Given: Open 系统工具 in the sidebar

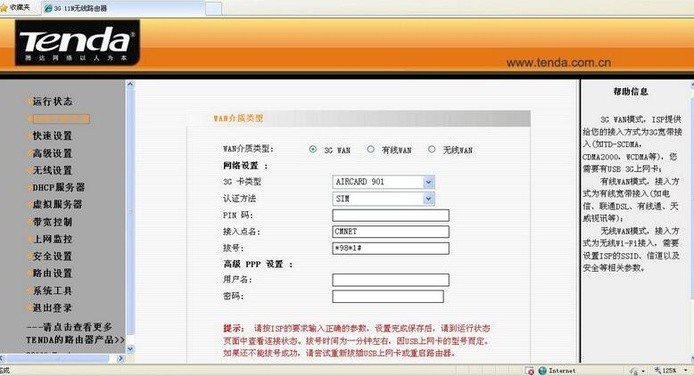Looking at the screenshot, I should coord(52,291).
